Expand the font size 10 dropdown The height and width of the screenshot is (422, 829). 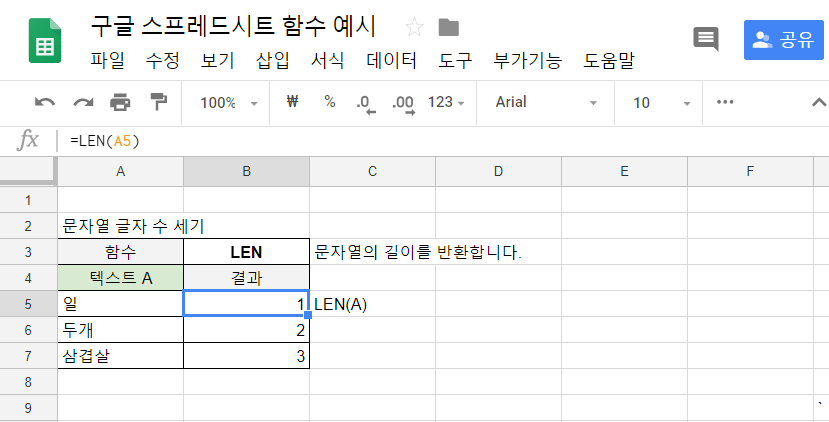coord(661,102)
